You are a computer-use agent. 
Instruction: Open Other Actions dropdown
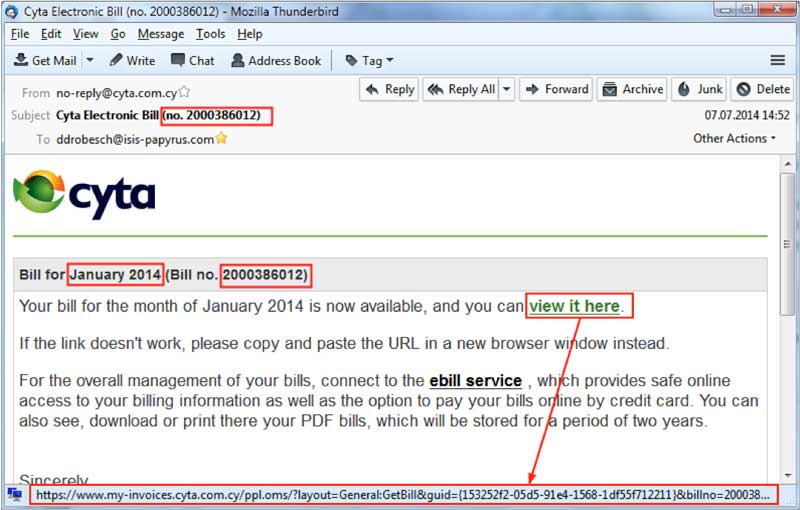click(x=734, y=139)
